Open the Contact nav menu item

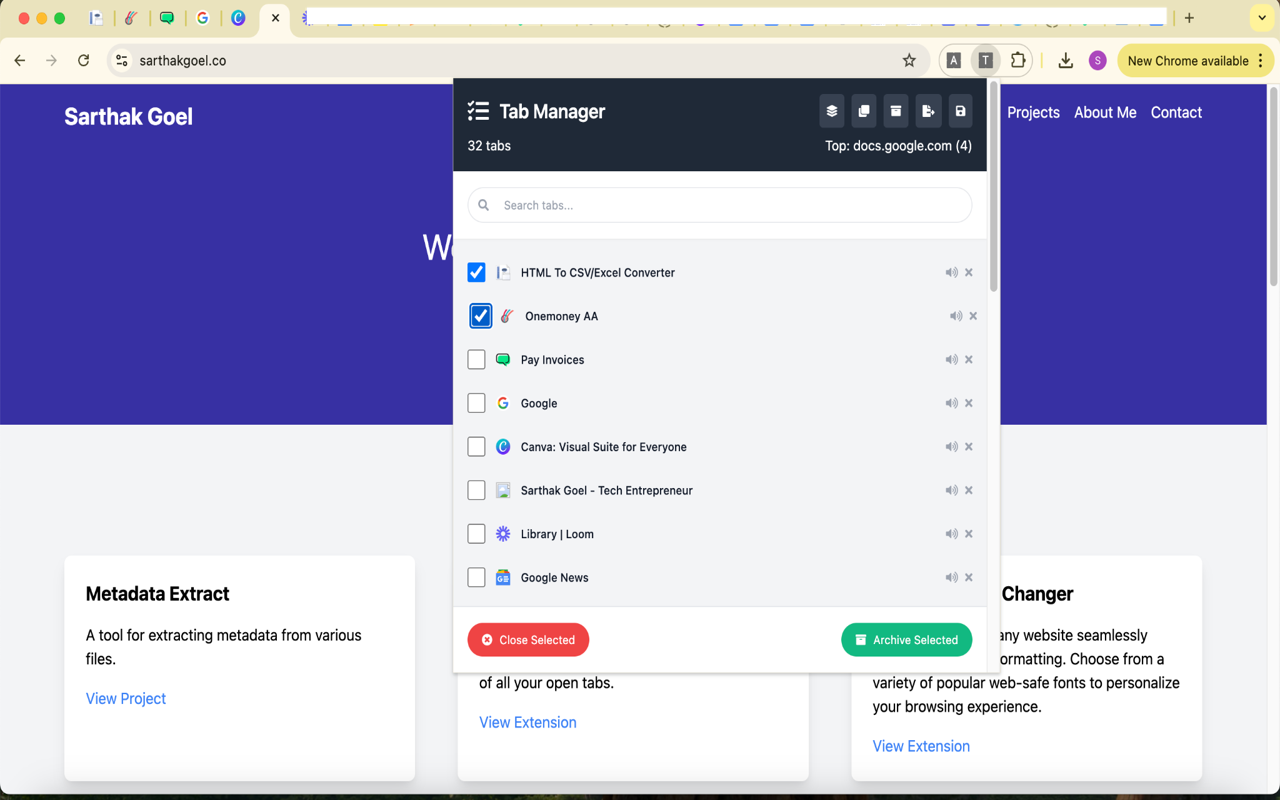click(x=1176, y=113)
